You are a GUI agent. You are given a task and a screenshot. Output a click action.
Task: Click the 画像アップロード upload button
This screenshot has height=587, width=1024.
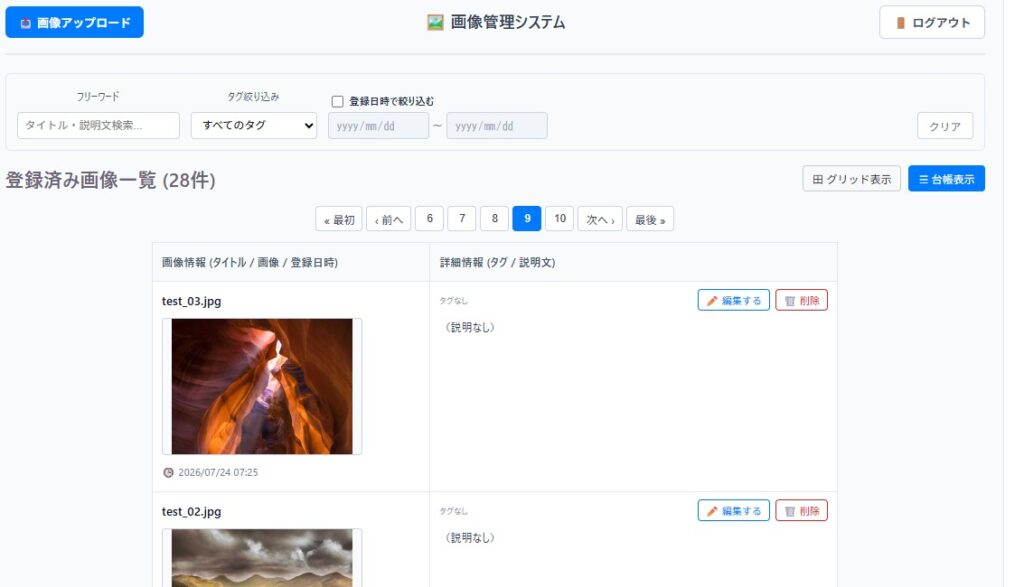click(74, 22)
